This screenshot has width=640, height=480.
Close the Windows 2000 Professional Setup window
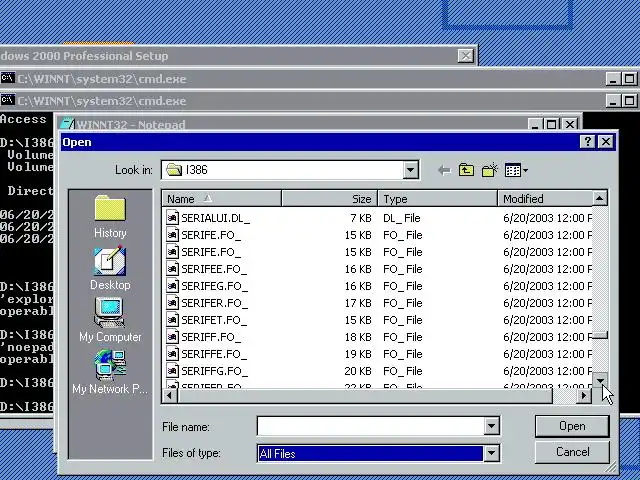[465, 56]
